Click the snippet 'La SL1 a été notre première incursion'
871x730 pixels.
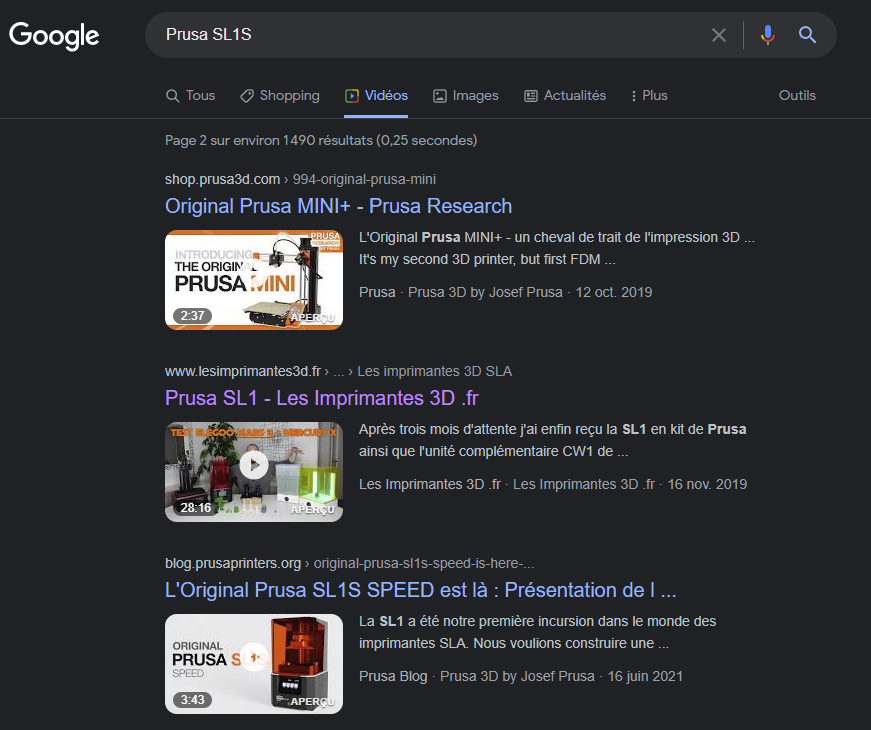click(537, 632)
